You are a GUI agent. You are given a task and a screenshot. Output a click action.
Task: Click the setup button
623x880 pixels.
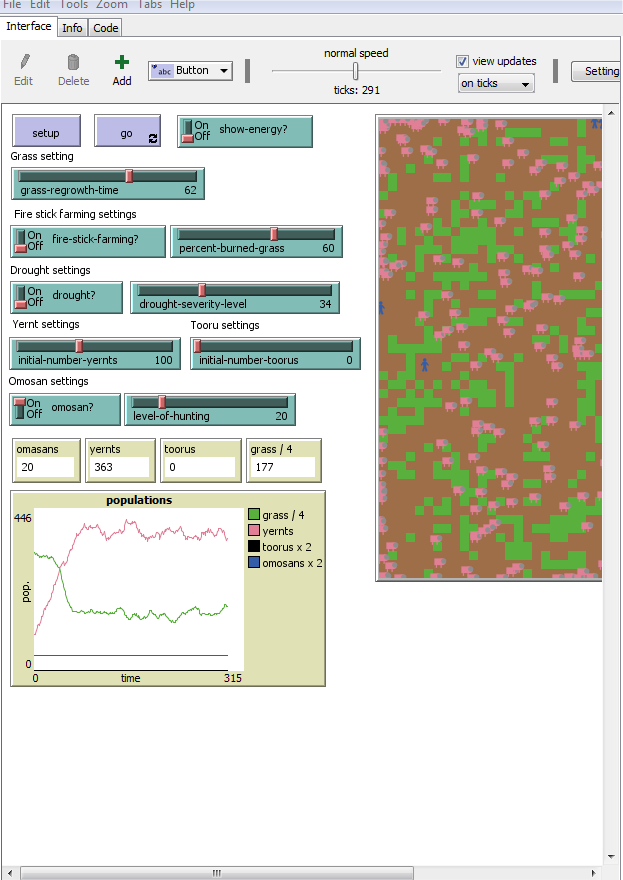tap(46, 131)
